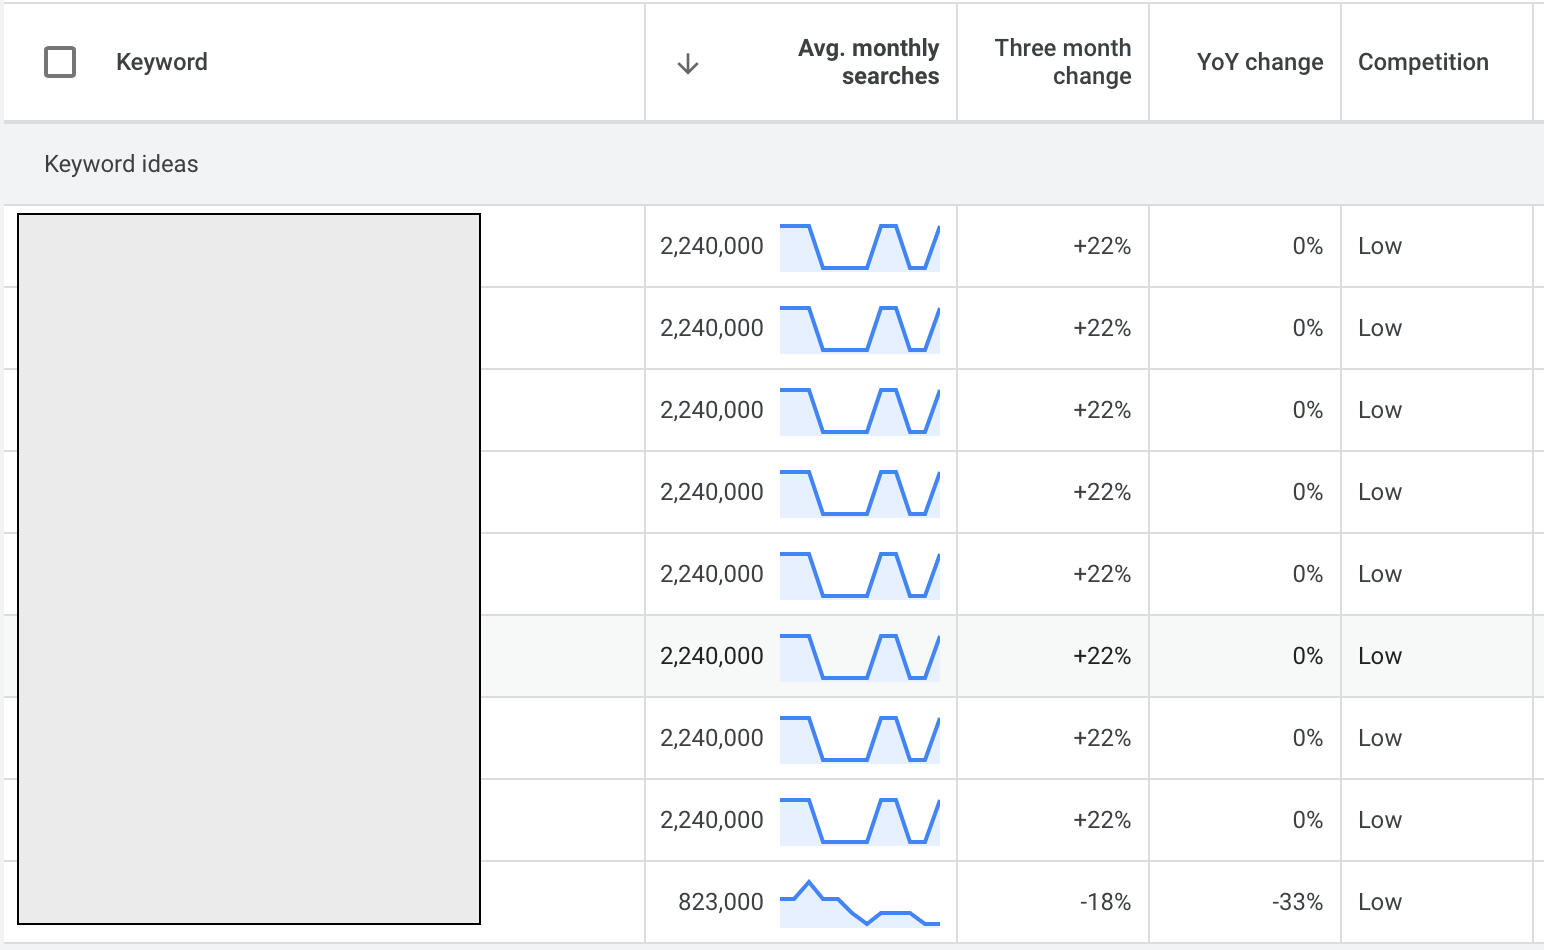
Task: Click the descending sort arrow icon
Action: (687, 62)
